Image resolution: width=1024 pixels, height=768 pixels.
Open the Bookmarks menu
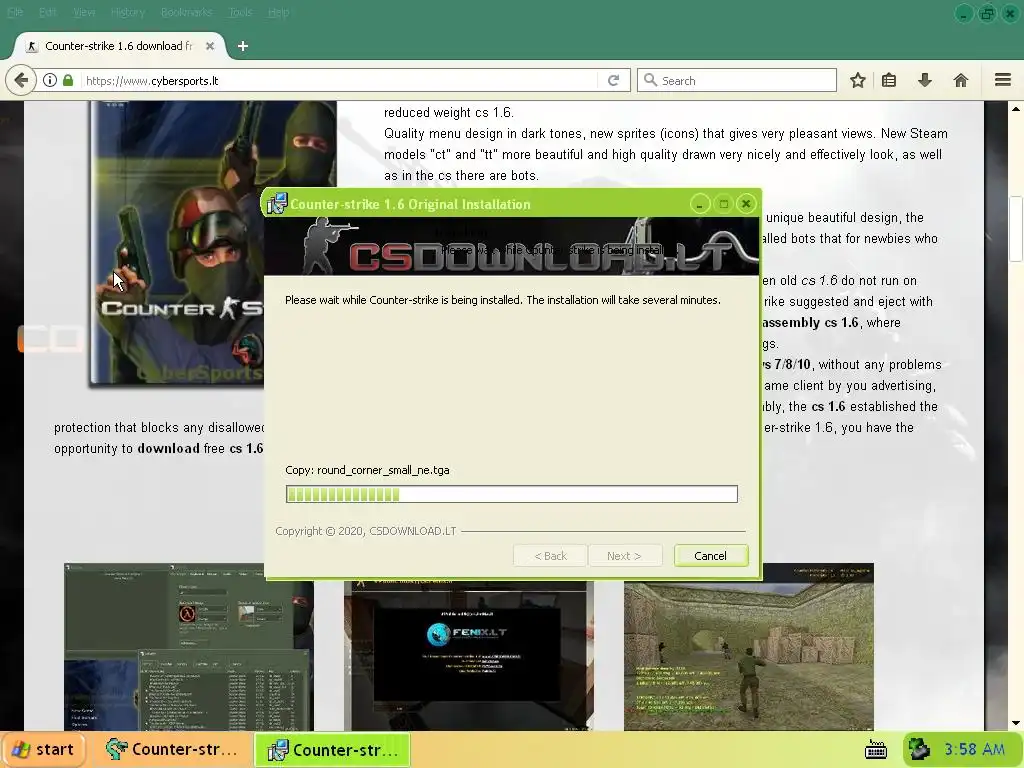tap(187, 12)
